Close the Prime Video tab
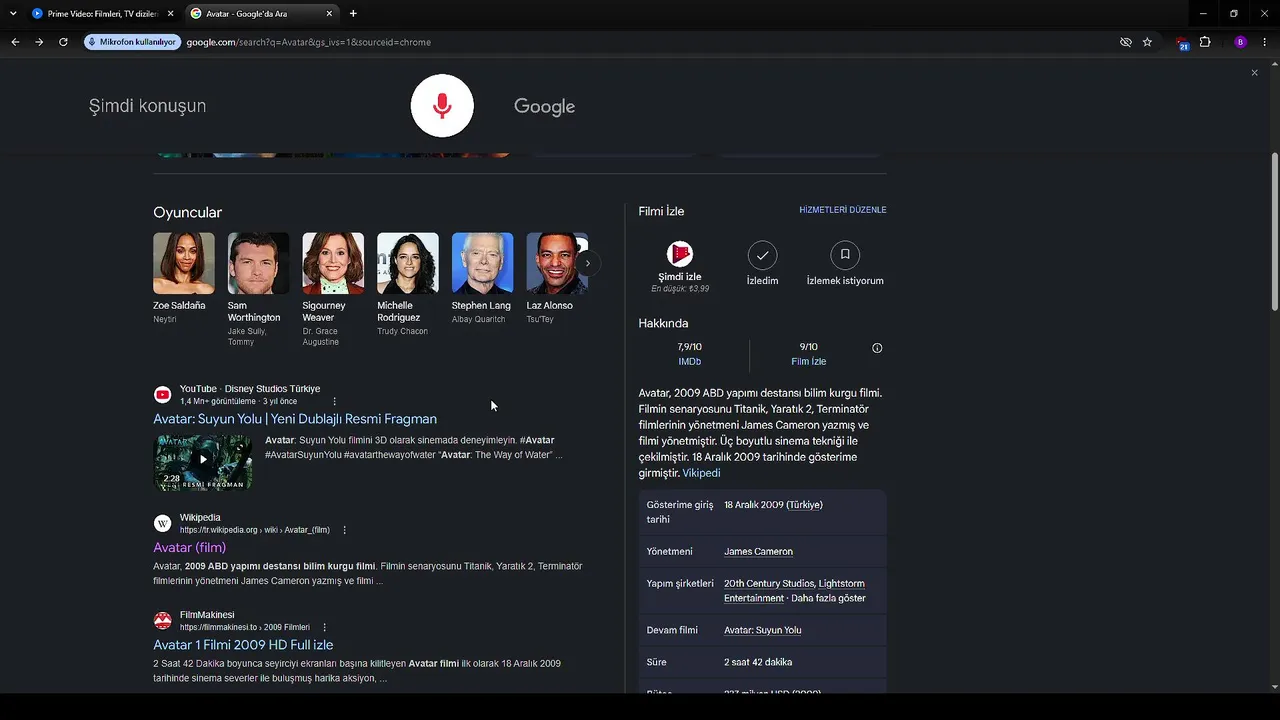1280x720 pixels. (x=171, y=14)
